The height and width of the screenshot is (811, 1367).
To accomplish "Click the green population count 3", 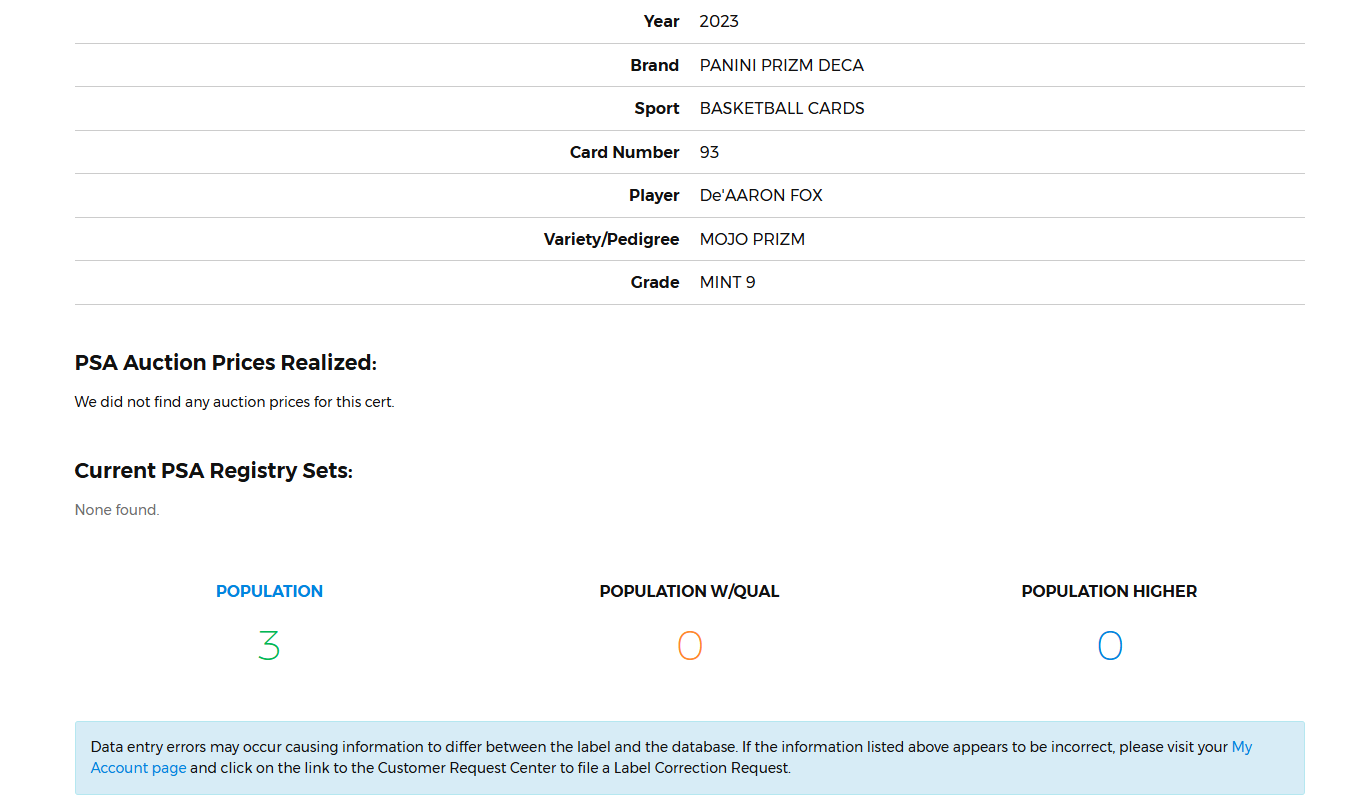I will coord(269,646).
